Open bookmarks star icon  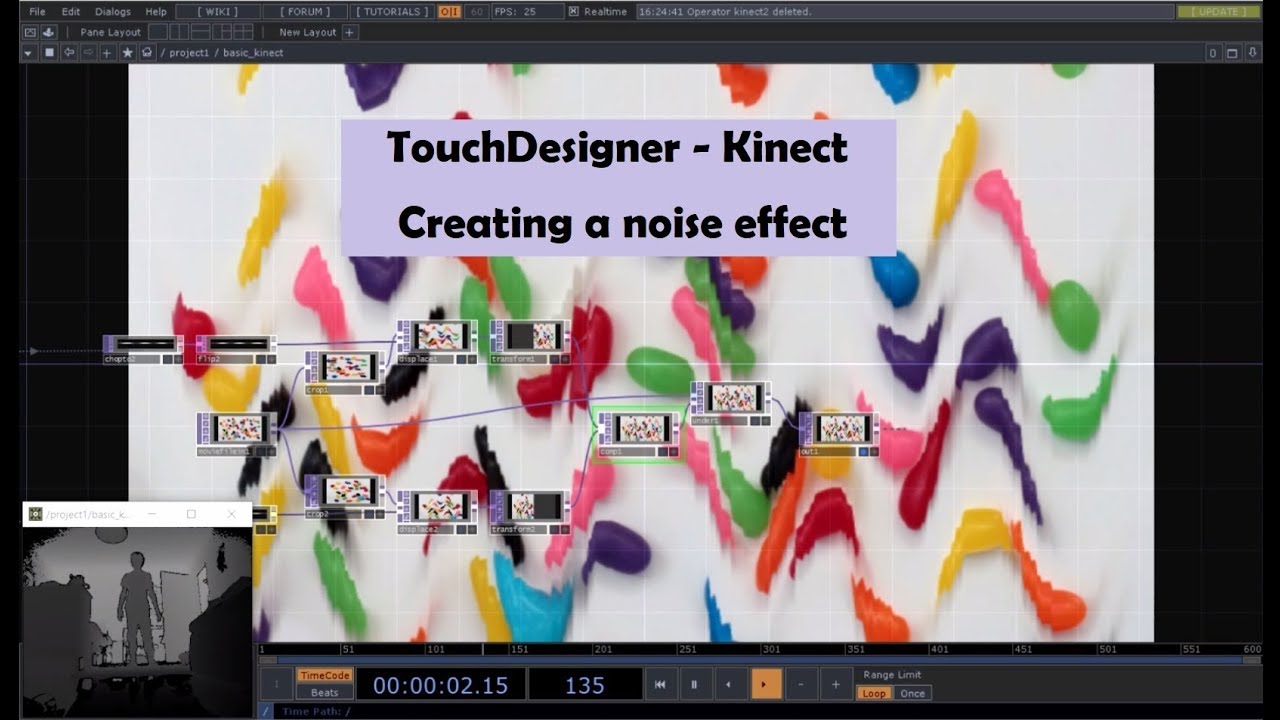coord(127,52)
